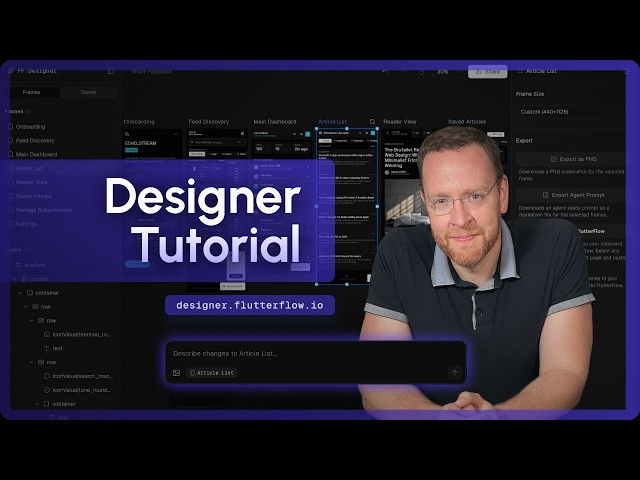The image size is (640, 480).
Task: Collapse the left sidebar using the panel icon
Action: [111, 71]
